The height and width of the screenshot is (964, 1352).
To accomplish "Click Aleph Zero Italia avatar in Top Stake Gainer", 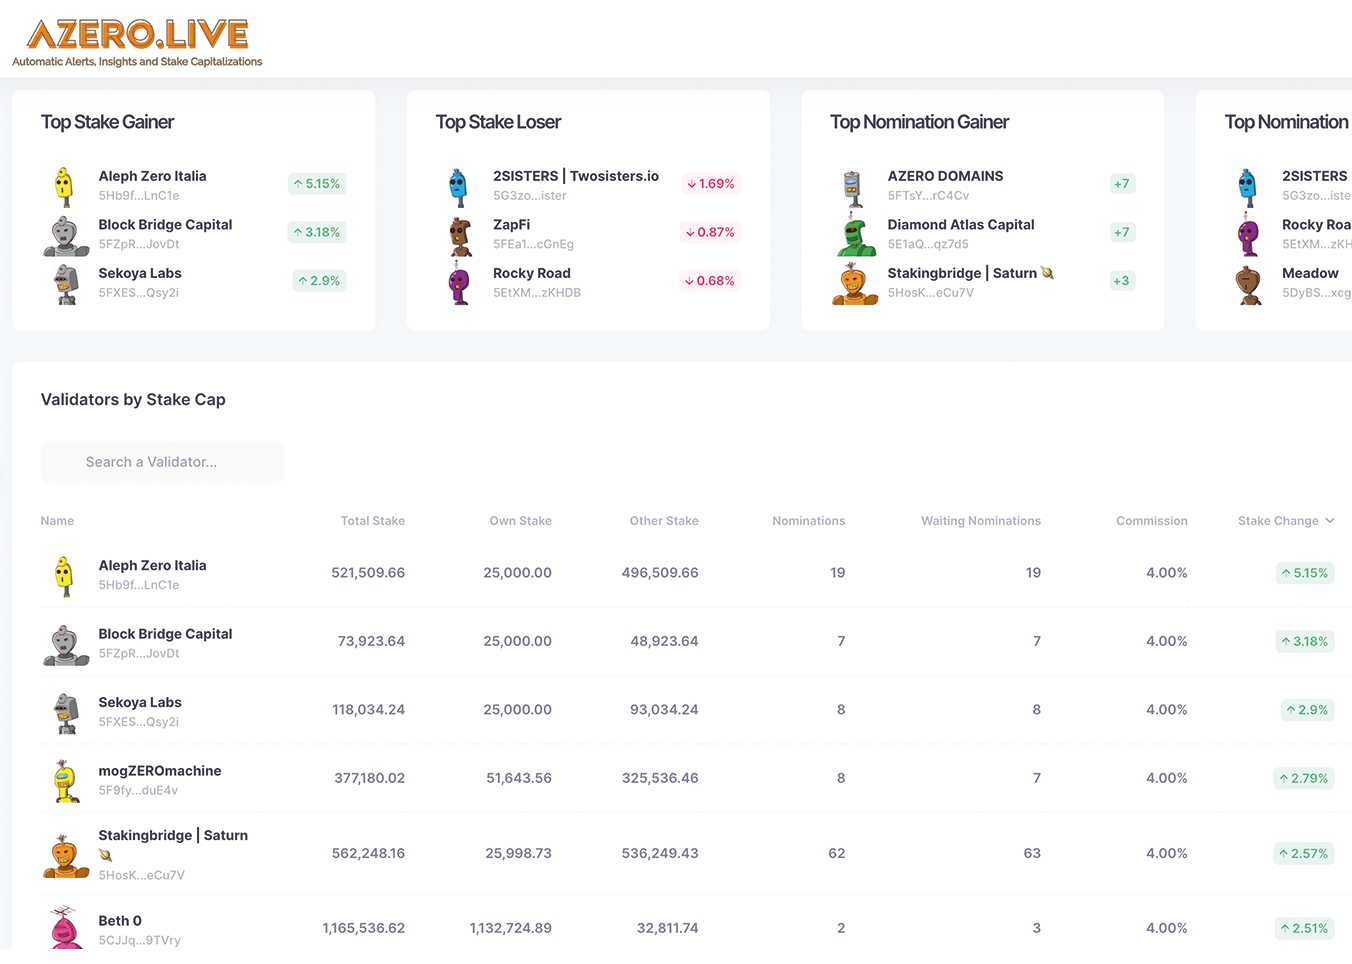I will [64, 186].
